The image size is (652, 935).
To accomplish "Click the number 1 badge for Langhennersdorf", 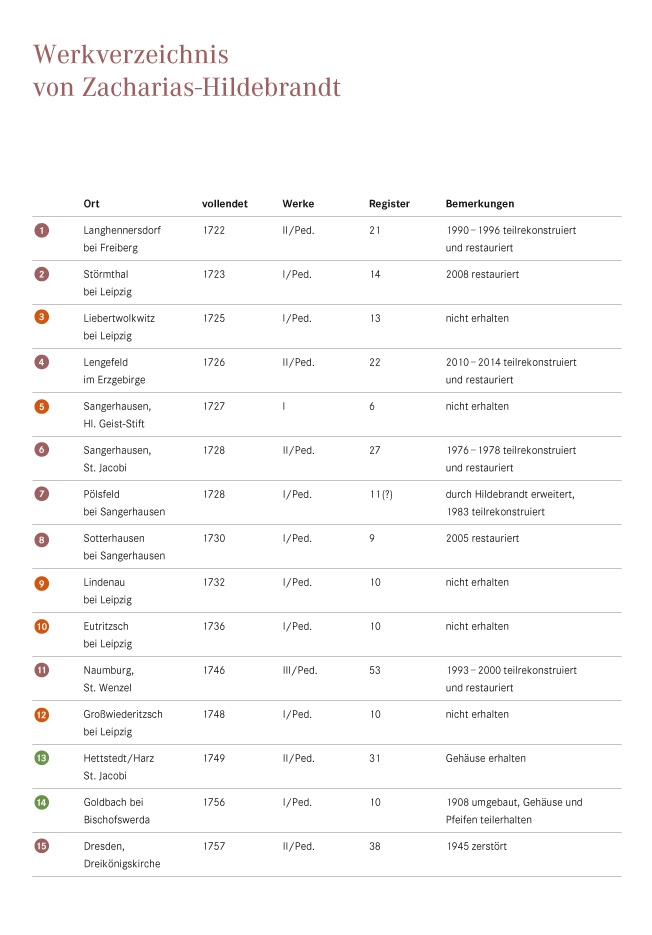I will 42,230.
